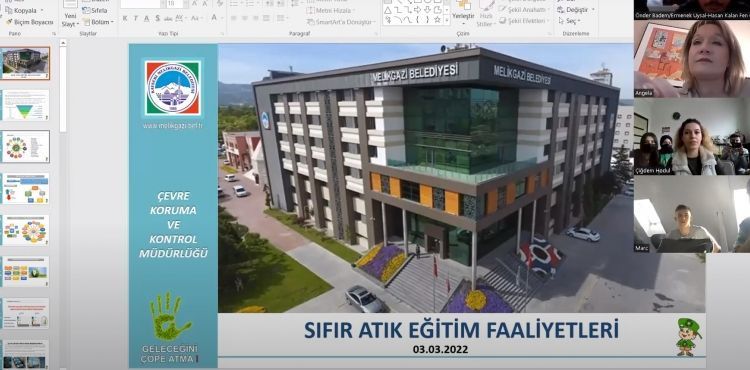750x370 pixels.
Task: Open the Change Case (Aa) dropdown
Action: (197, 18)
